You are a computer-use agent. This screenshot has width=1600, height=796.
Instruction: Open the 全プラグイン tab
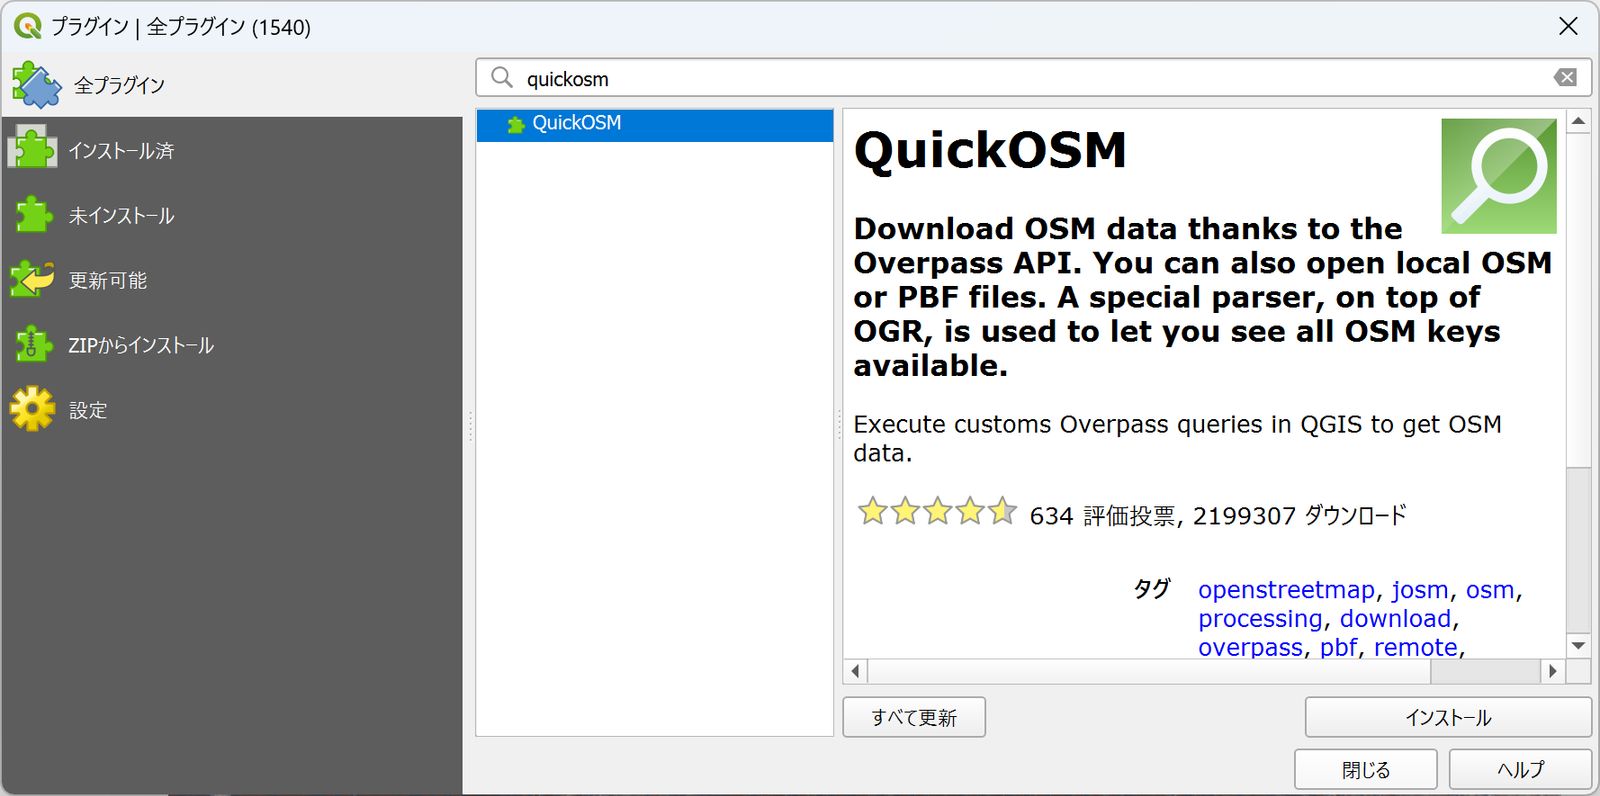(x=232, y=85)
